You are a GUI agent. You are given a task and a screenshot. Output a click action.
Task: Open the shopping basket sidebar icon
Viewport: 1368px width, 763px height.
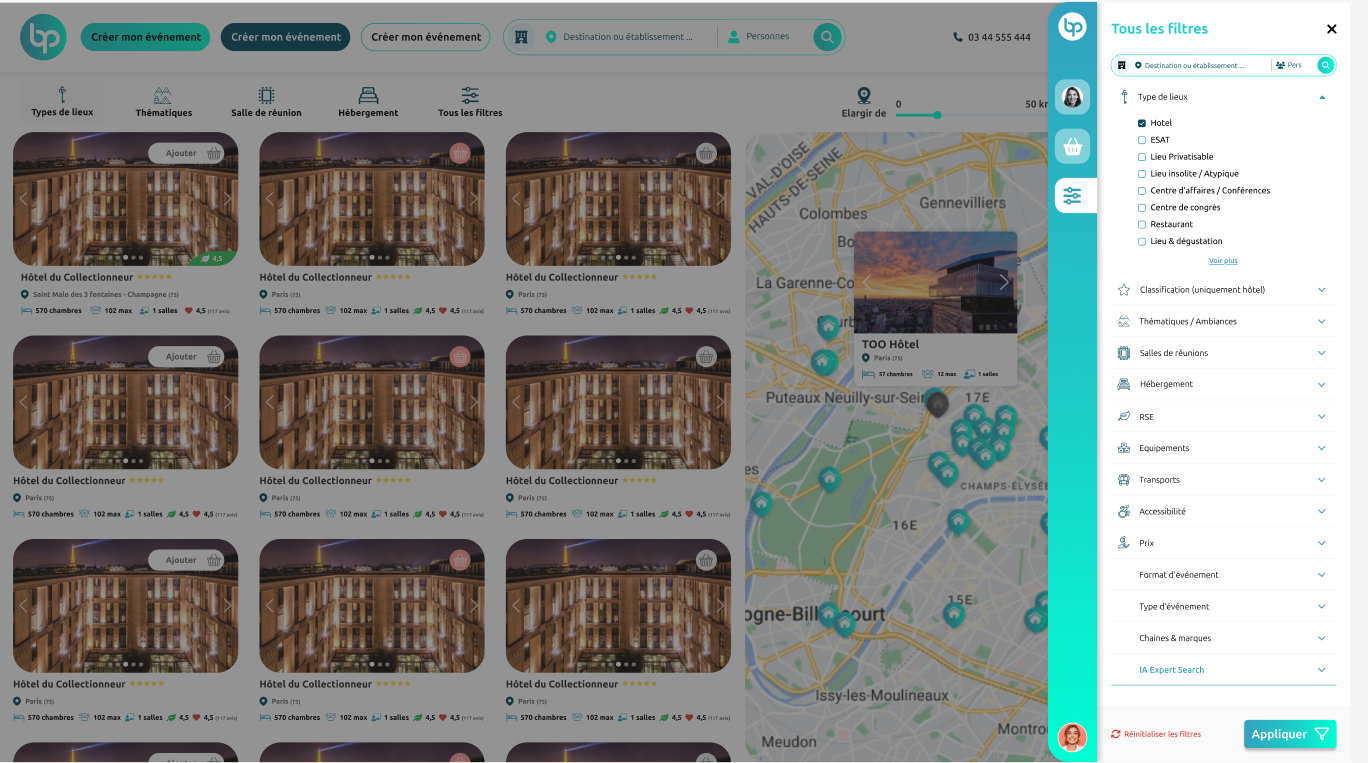point(1072,147)
